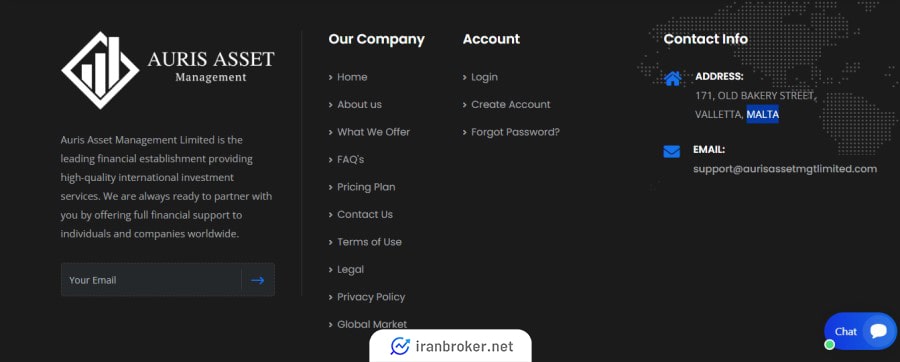Open the Privacy Policy link

(x=371, y=297)
